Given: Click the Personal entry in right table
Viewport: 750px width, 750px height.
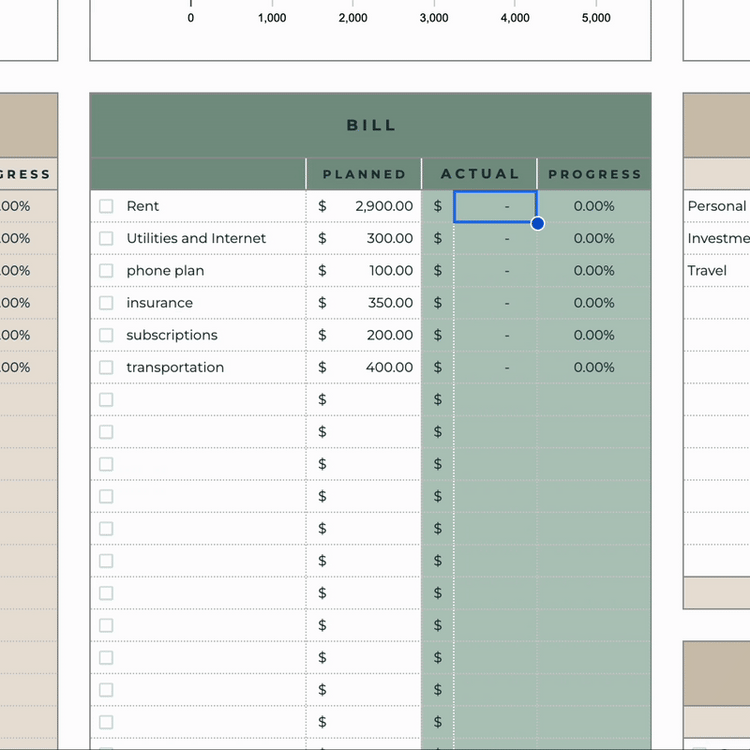Looking at the screenshot, I should pos(716,206).
